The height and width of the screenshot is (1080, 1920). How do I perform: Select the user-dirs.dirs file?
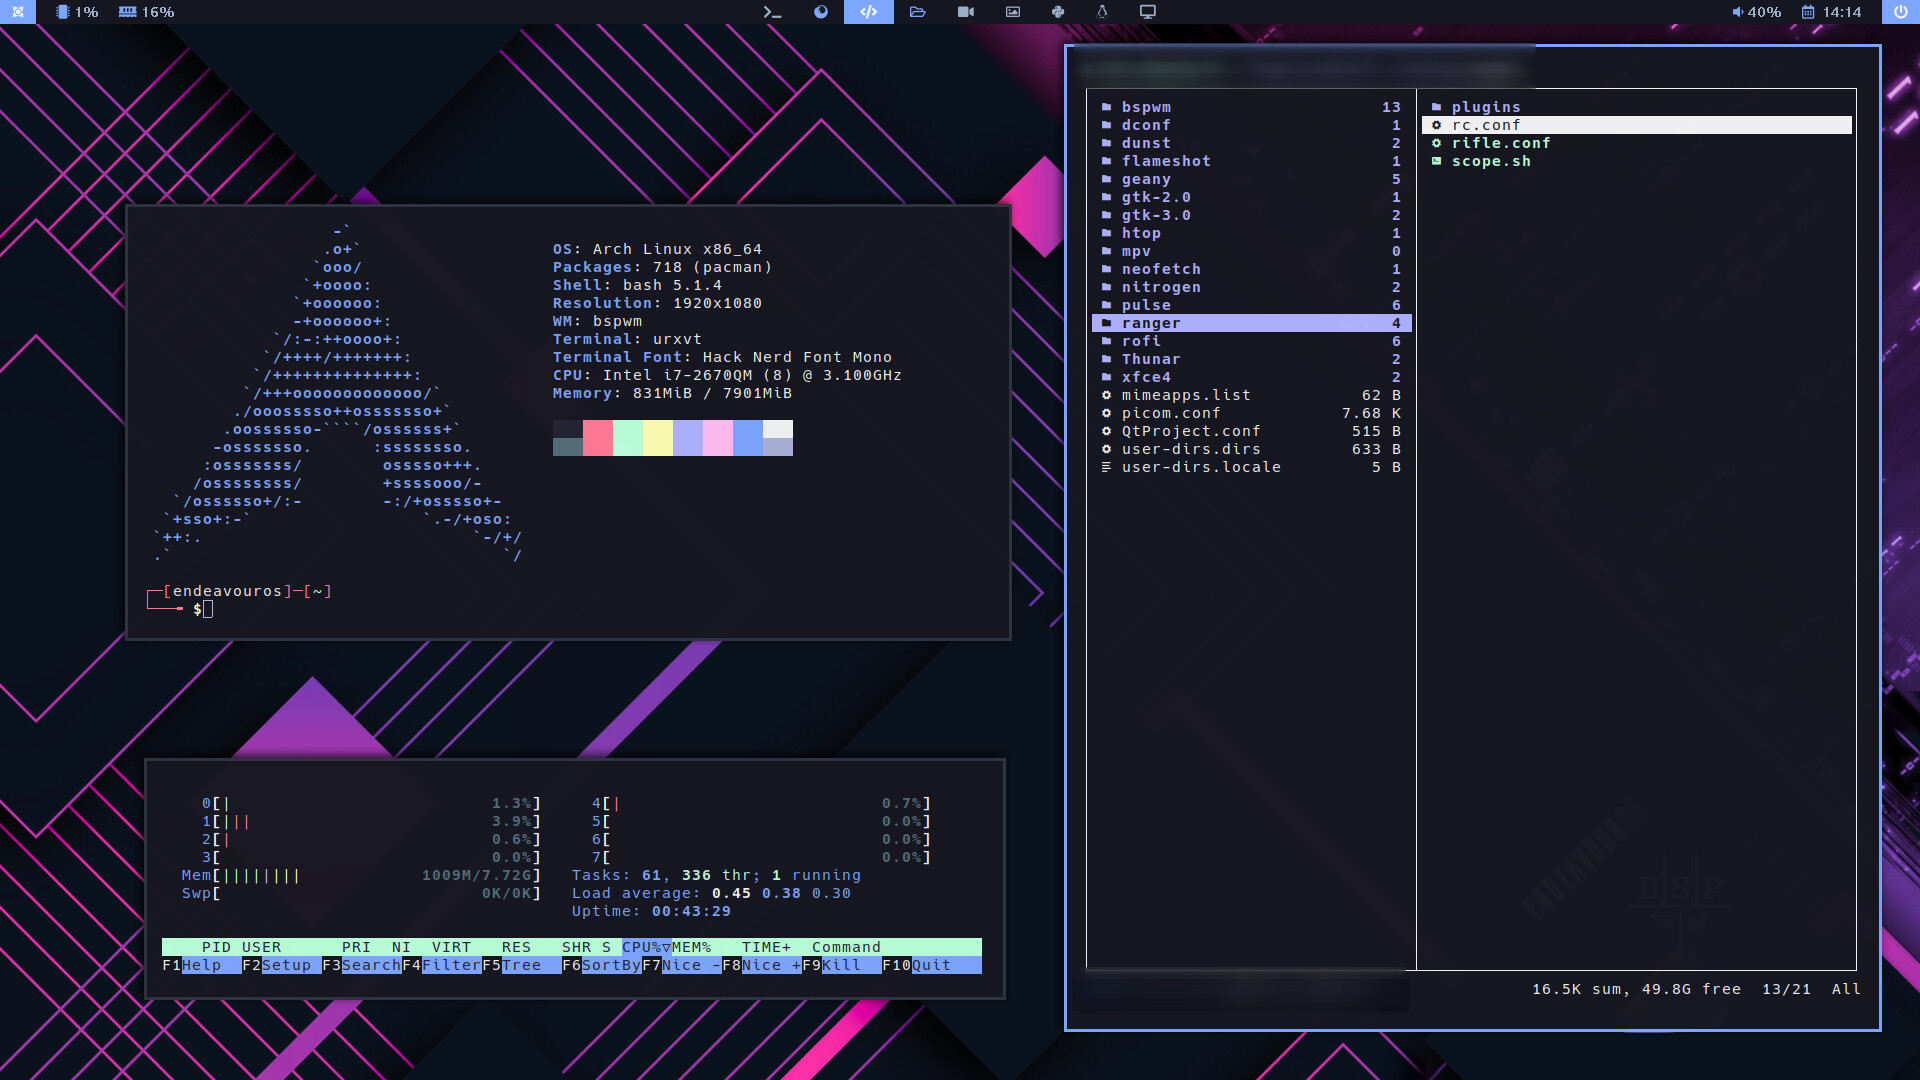(1251, 449)
